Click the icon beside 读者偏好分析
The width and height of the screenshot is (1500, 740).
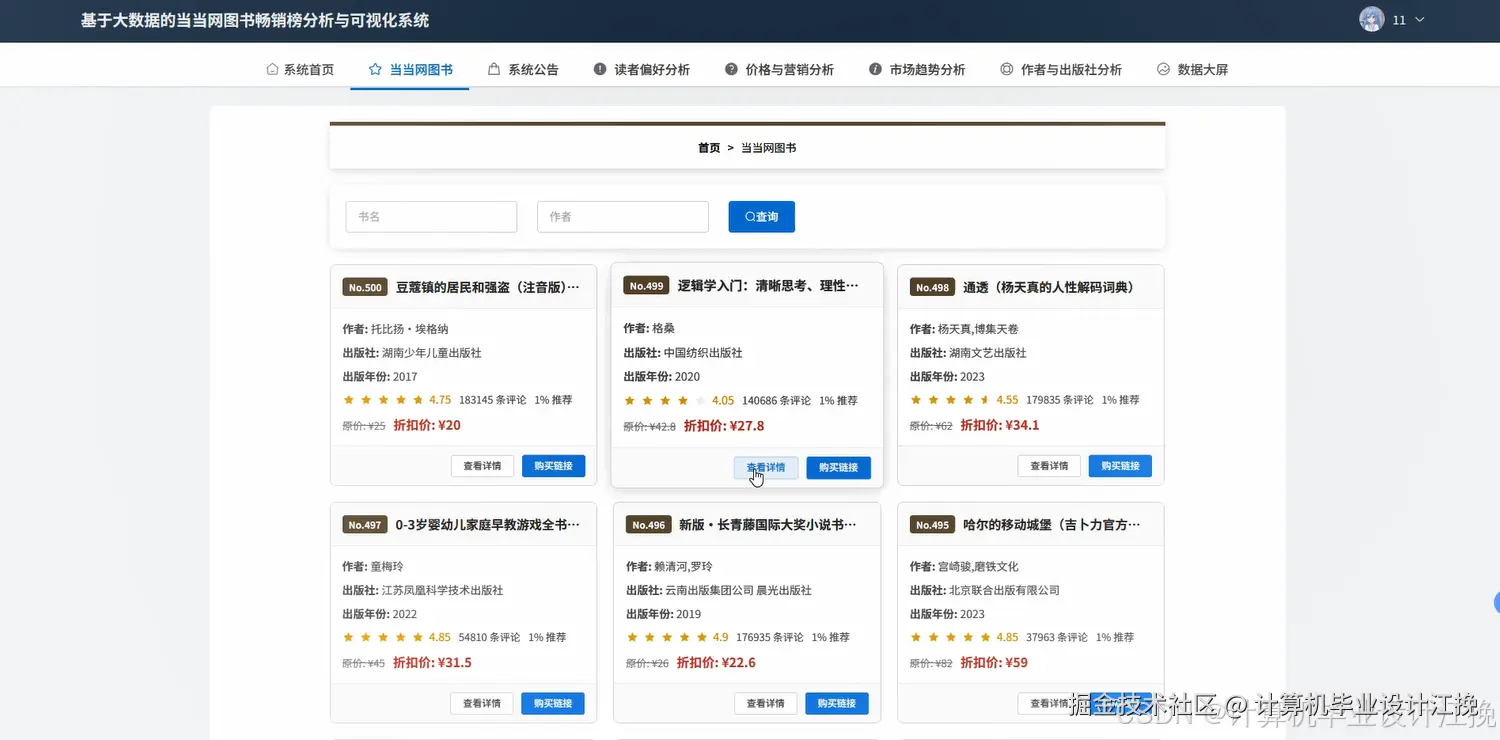point(600,70)
